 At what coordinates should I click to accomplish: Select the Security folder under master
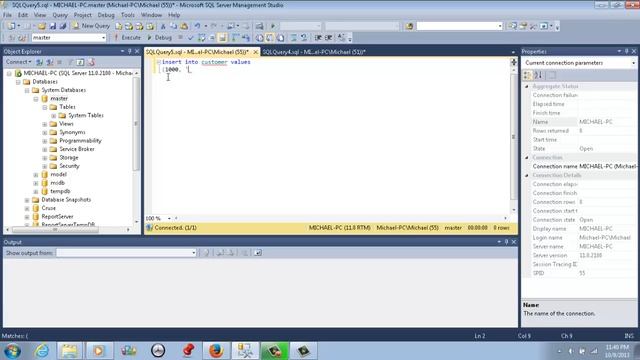pyautogui.click(x=69, y=166)
